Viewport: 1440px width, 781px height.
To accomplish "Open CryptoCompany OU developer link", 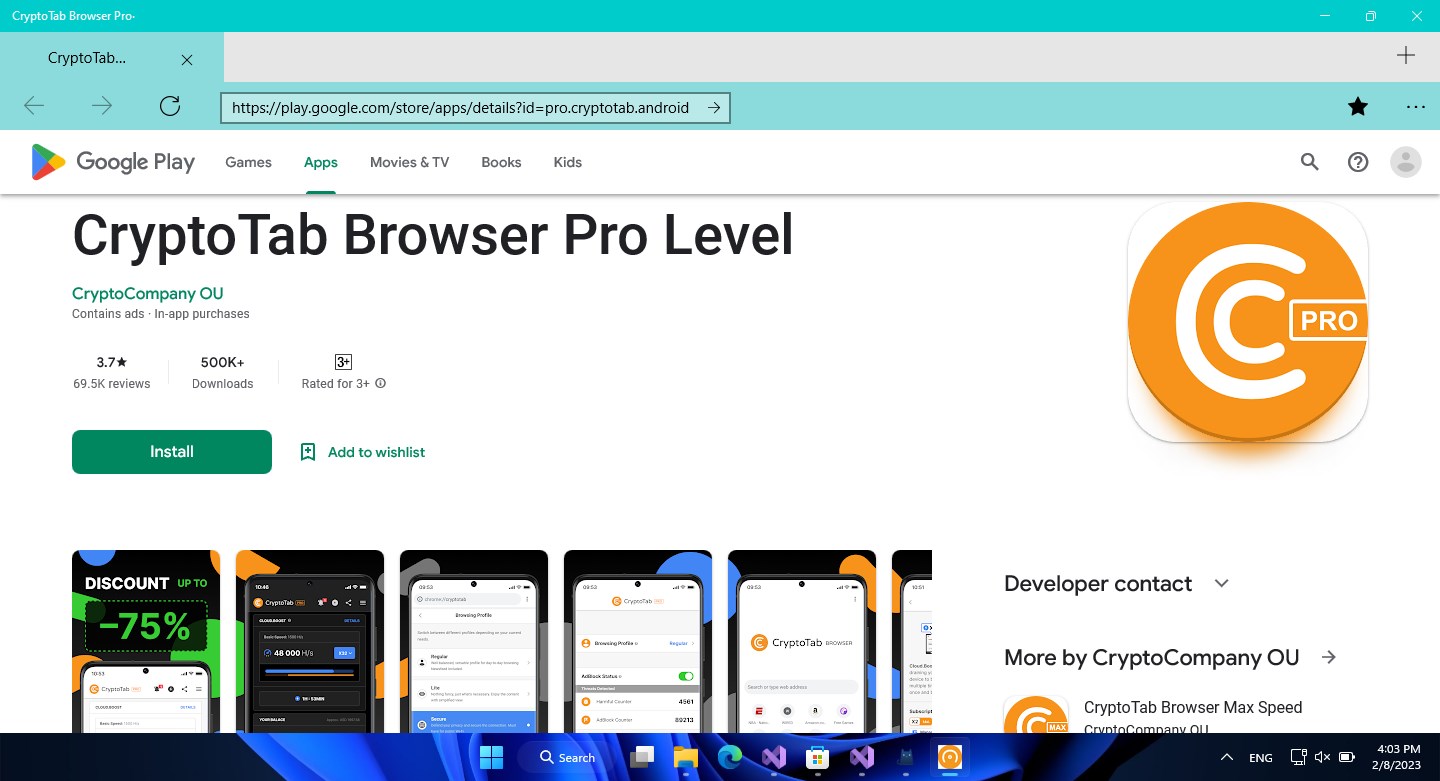I will tap(148, 293).
